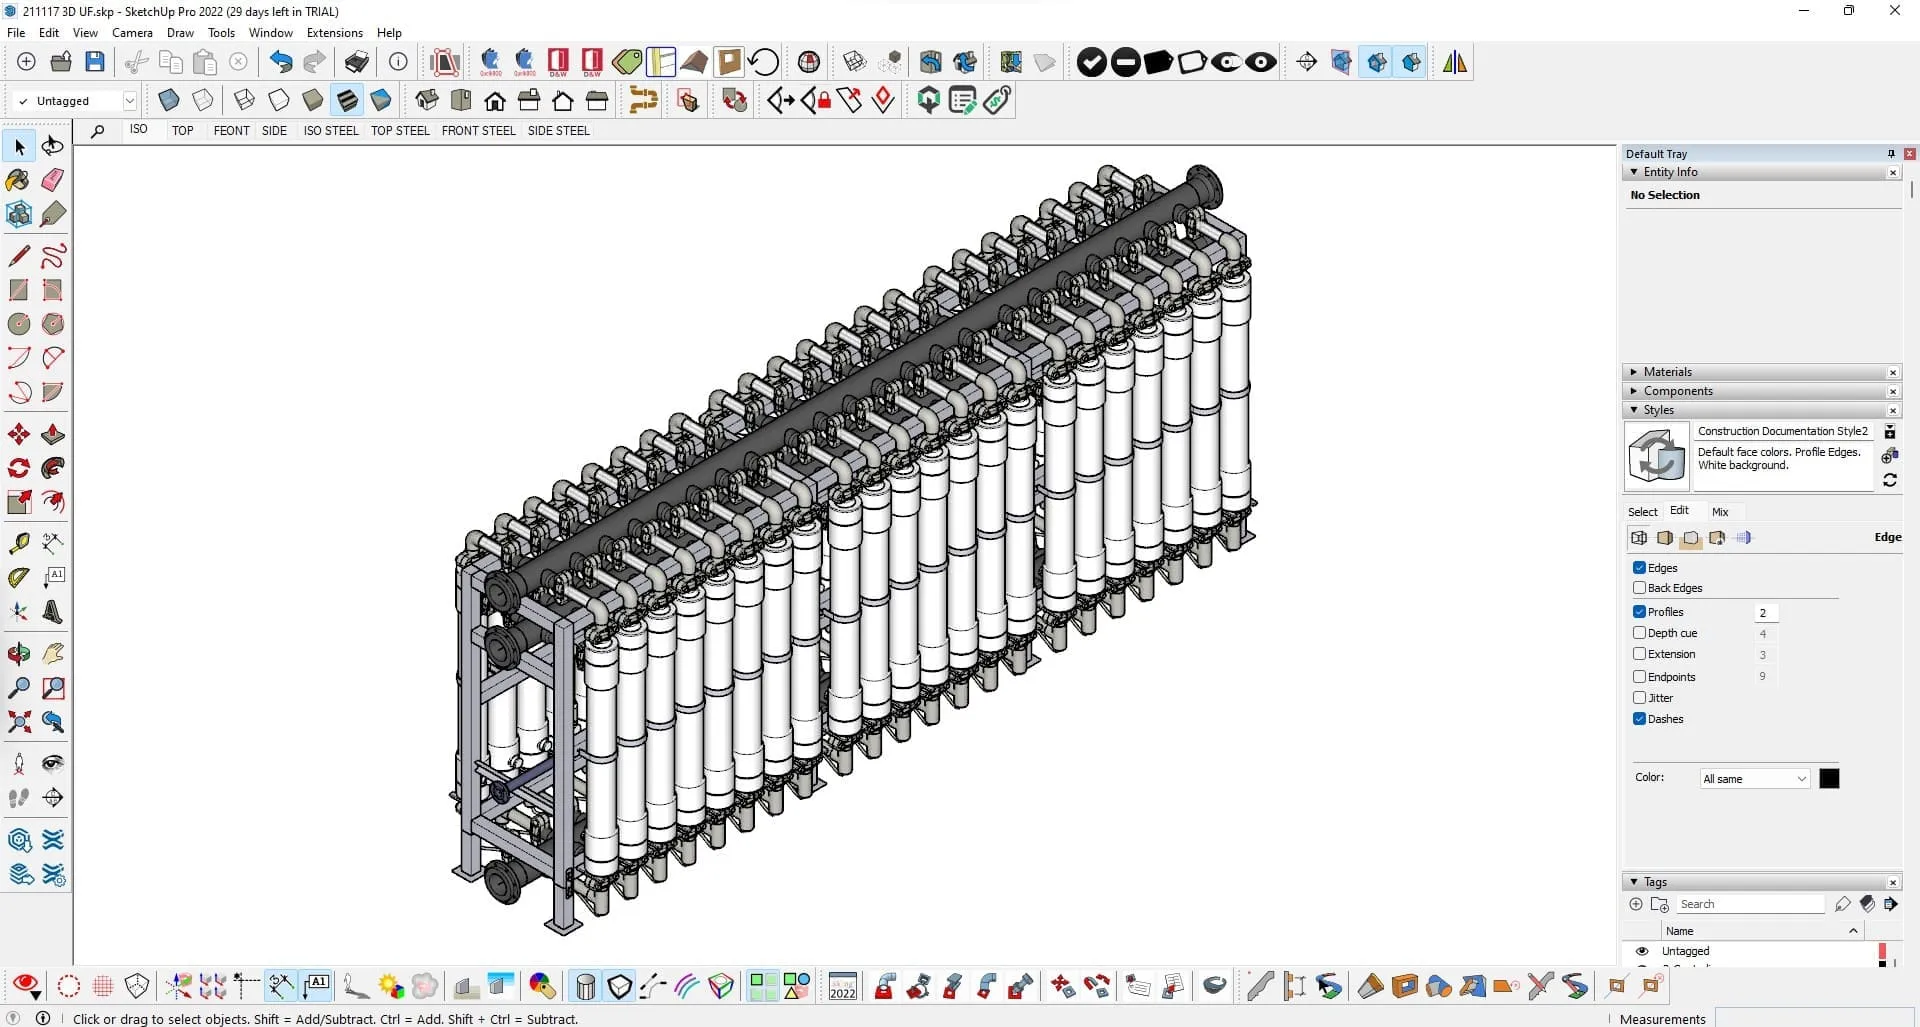
Task: Click the Add Tag plus icon
Action: pyautogui.click(x=1636, y=904)
